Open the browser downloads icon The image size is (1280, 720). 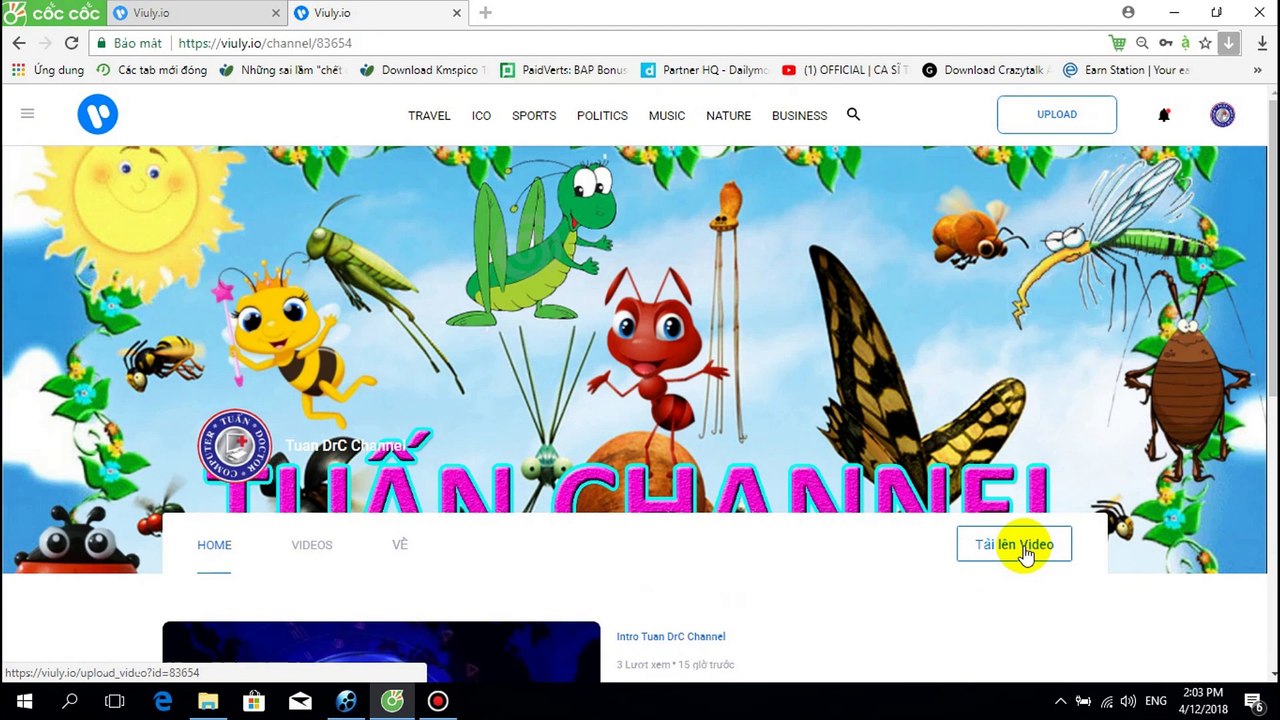click(x=1260, y=43)
